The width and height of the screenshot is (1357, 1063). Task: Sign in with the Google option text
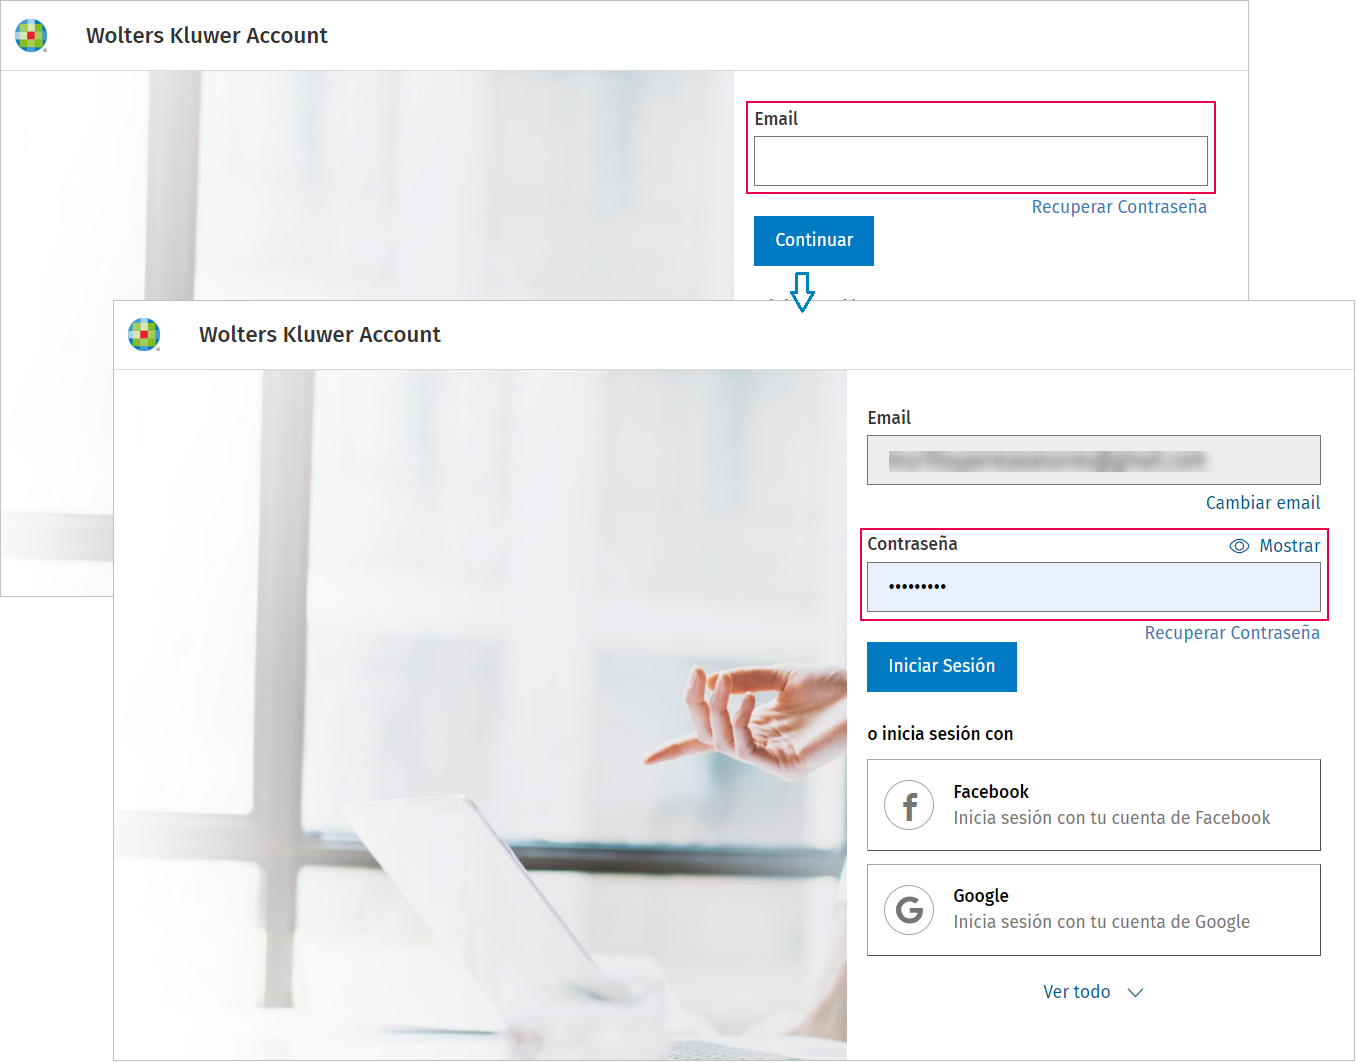pos(1101,922)
